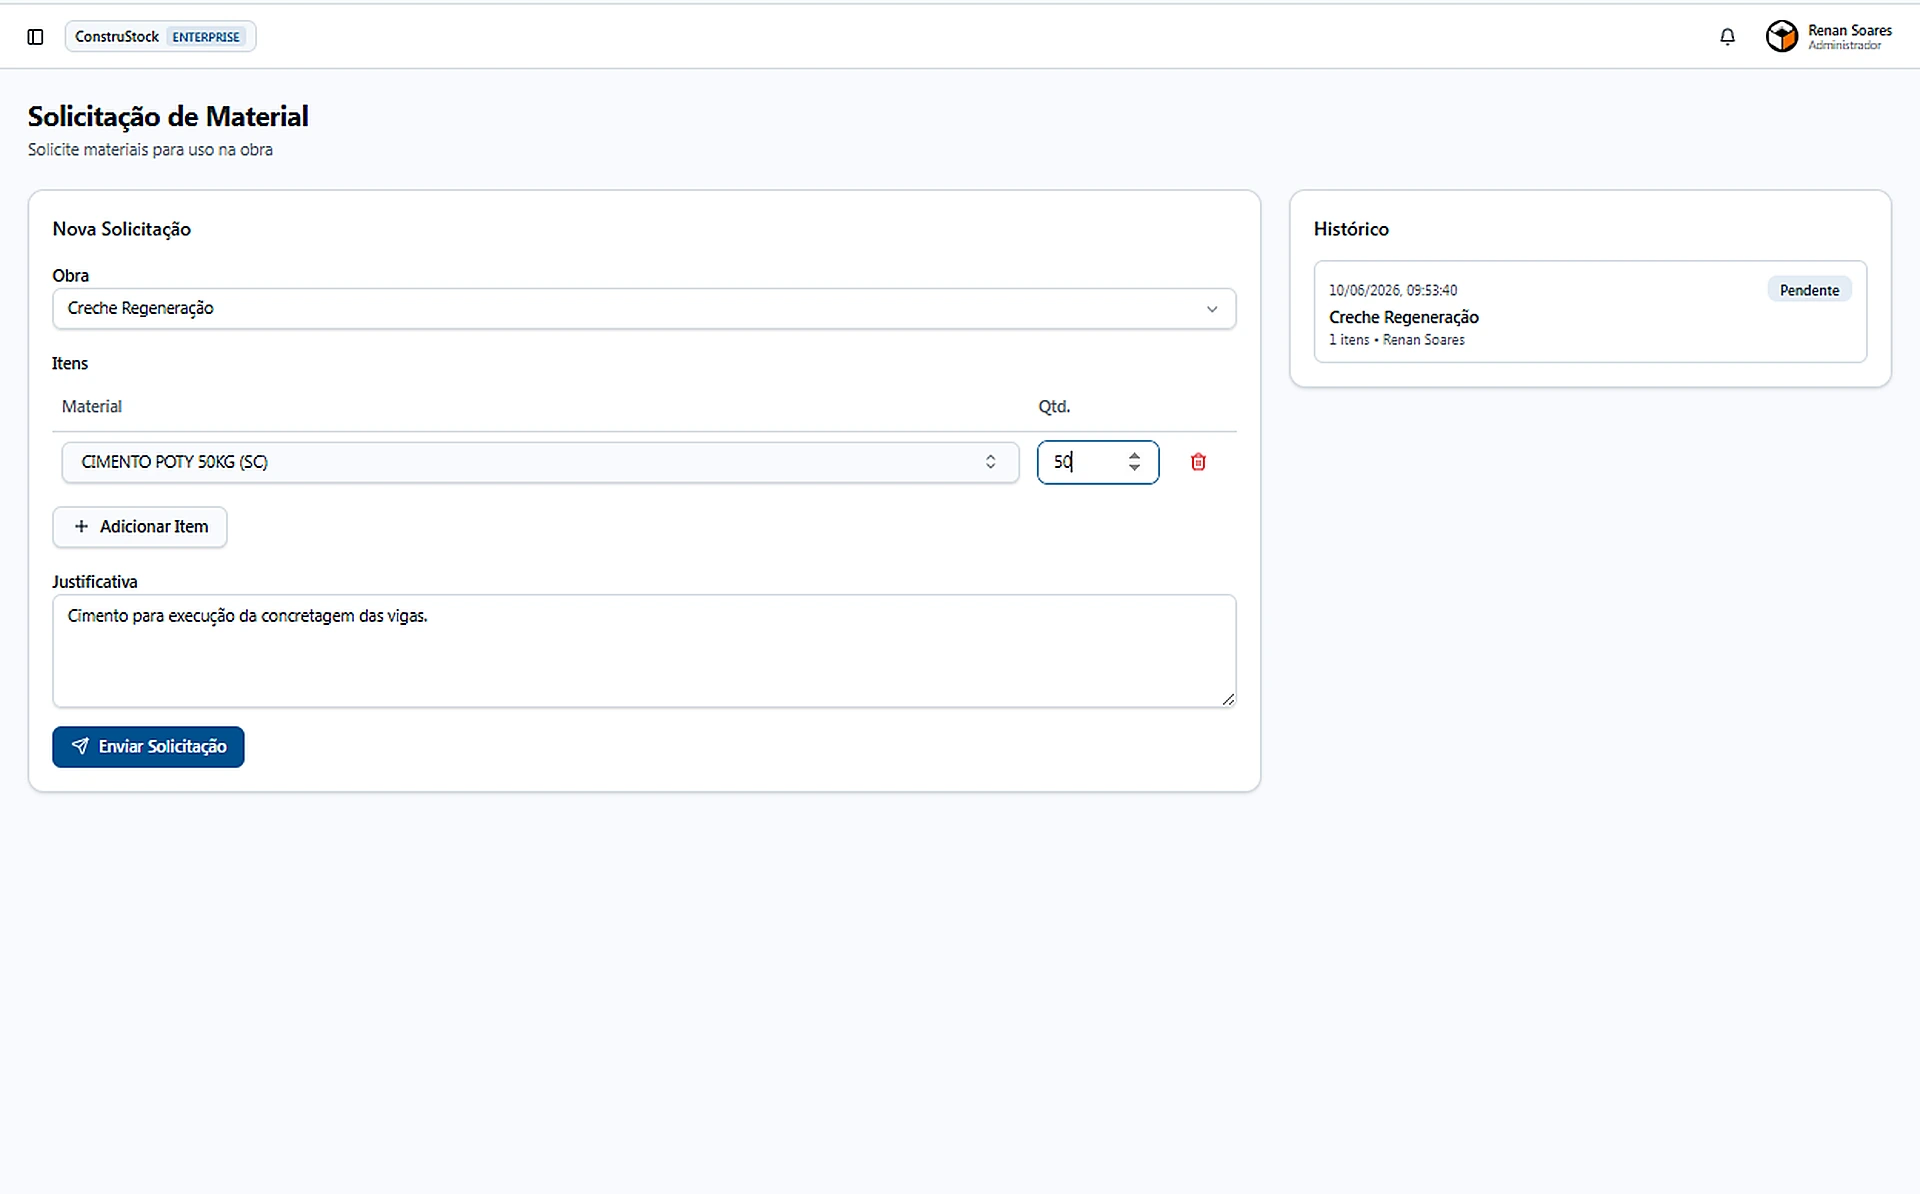The width and height of the screenshot is (1920, 1194).
Task: Click the history timestamp 10/06/2026, 09:53:40
Action: point(1393,290)
